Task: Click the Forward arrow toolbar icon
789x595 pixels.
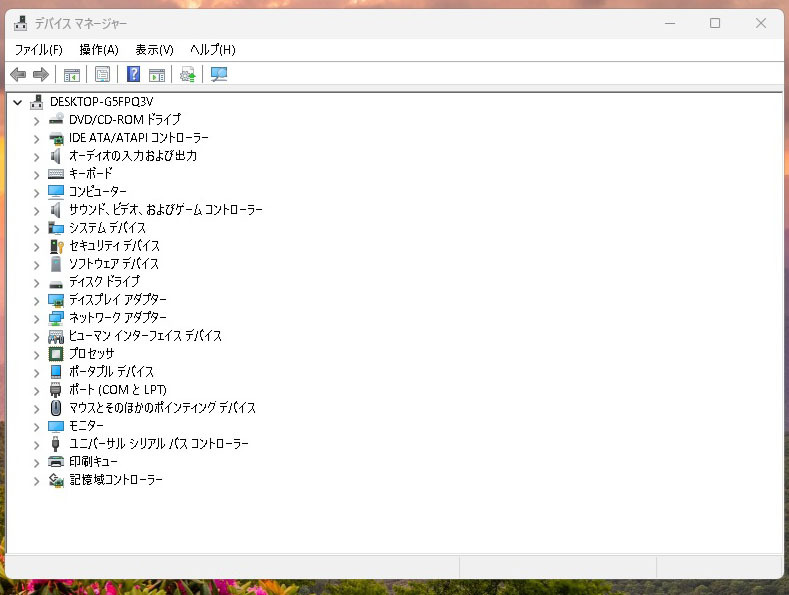Action: (41, 75)
